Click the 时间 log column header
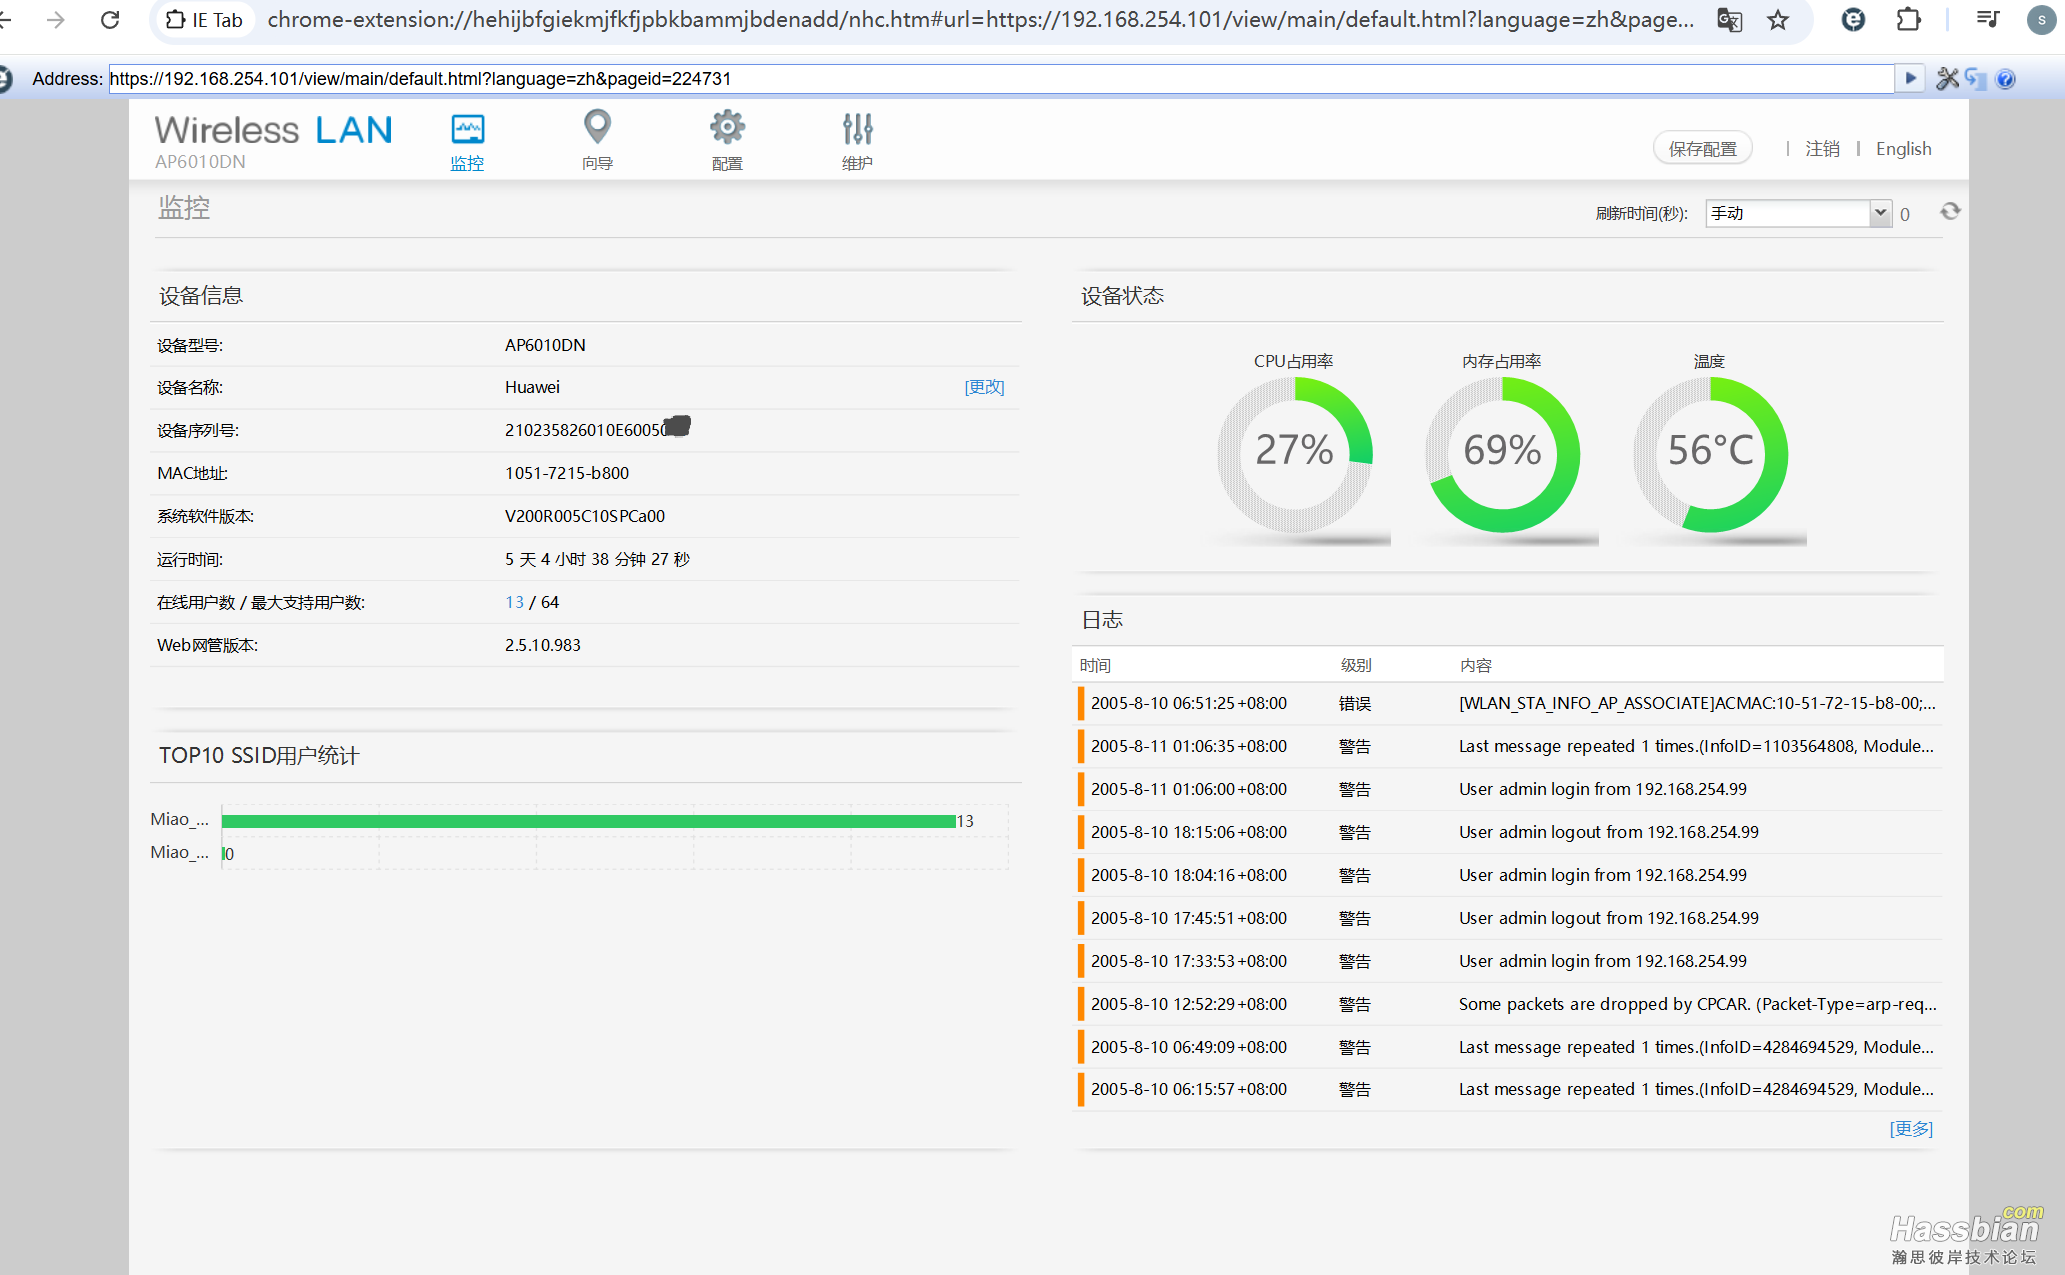2065x1275 pixels. coord(1095,665)
